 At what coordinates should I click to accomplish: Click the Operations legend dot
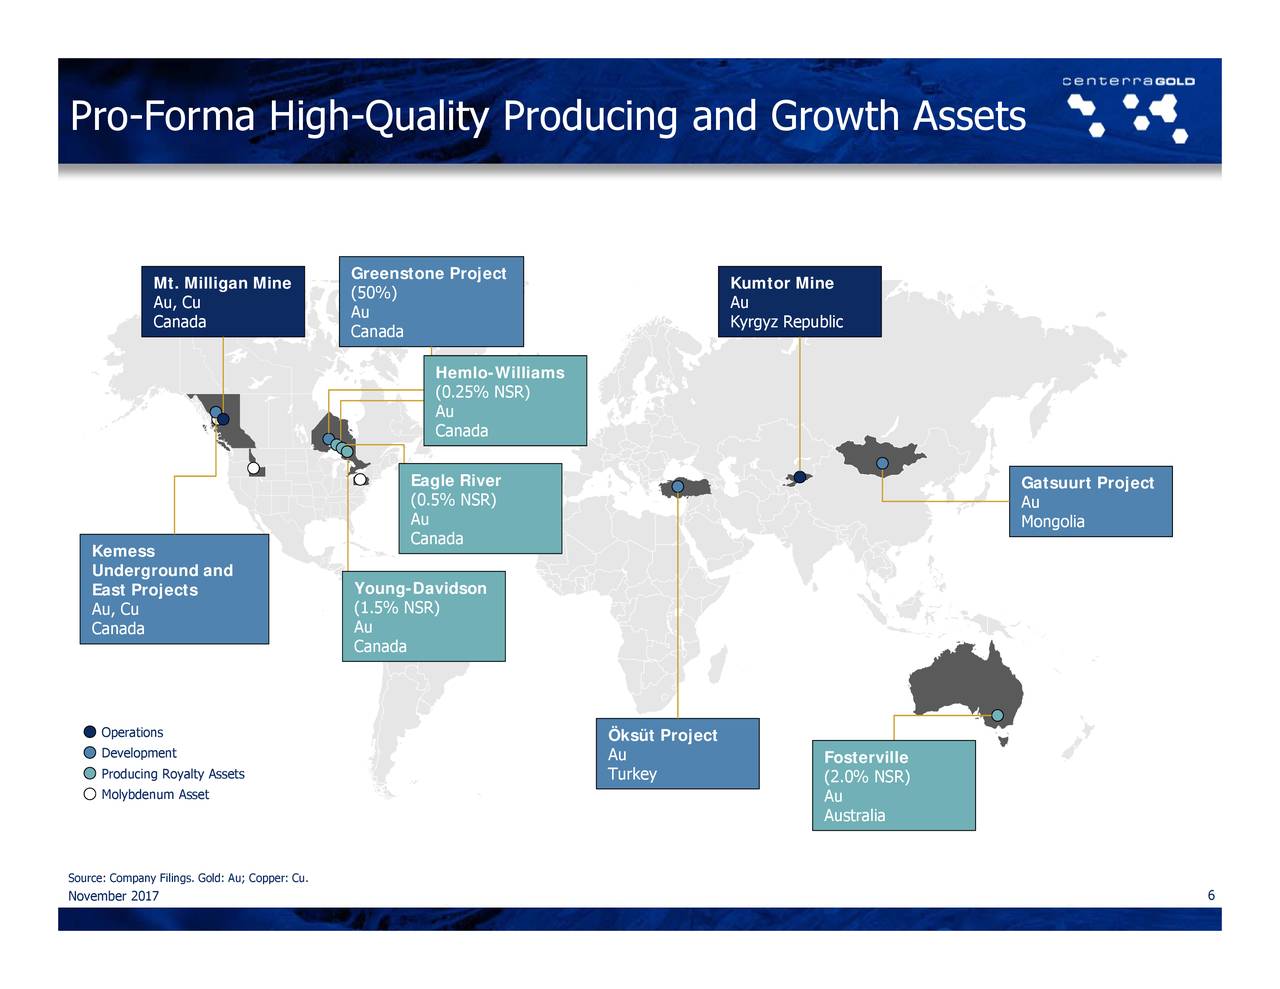[x=90, y=732]
